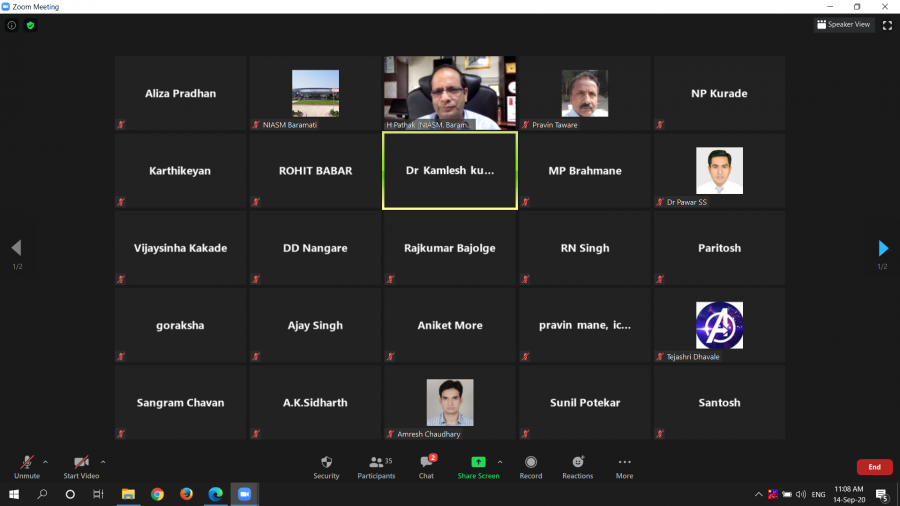Open the Chat panel
This screenshot has height=506, width=900.
(426, 463)
